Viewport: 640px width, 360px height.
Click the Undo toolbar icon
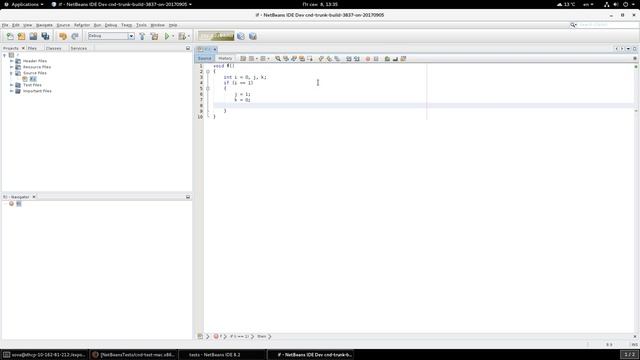click(x=62, y=36)
